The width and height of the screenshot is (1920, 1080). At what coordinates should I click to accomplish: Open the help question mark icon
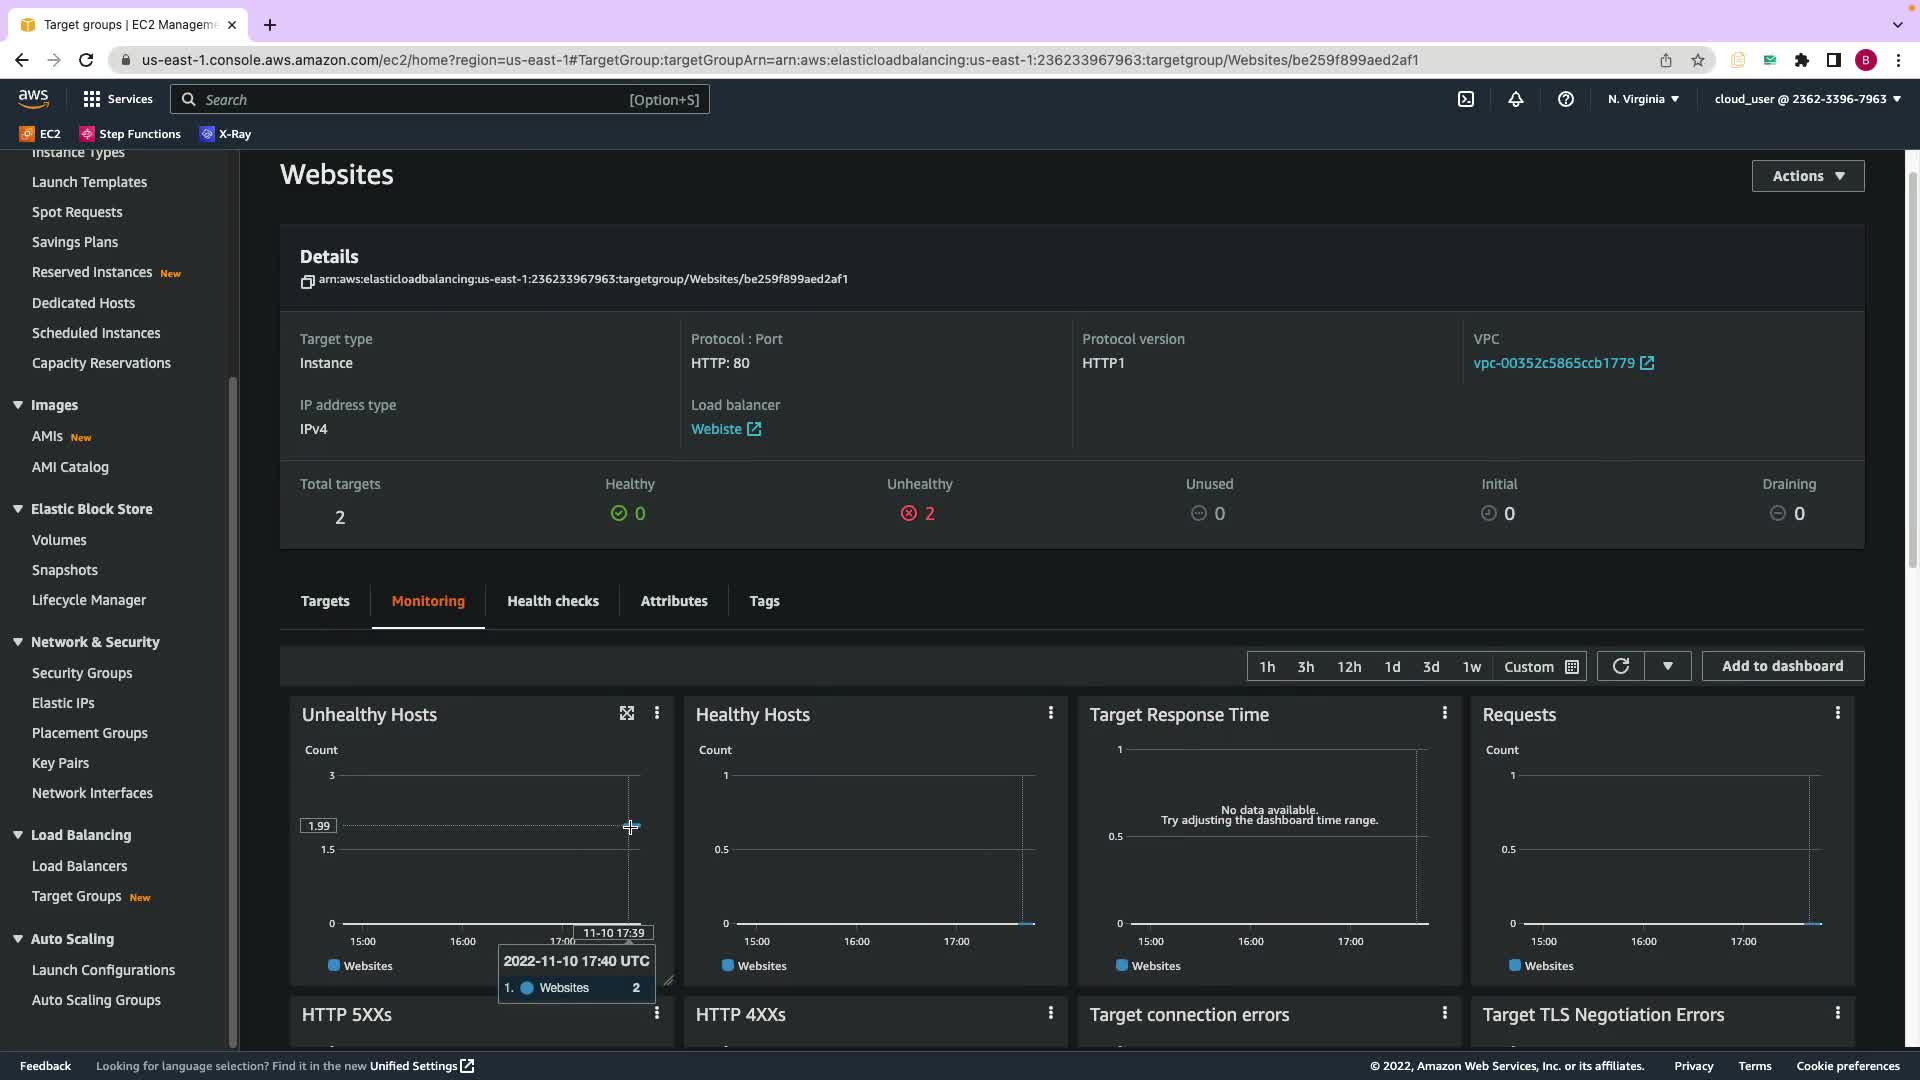pos(1565,99)
